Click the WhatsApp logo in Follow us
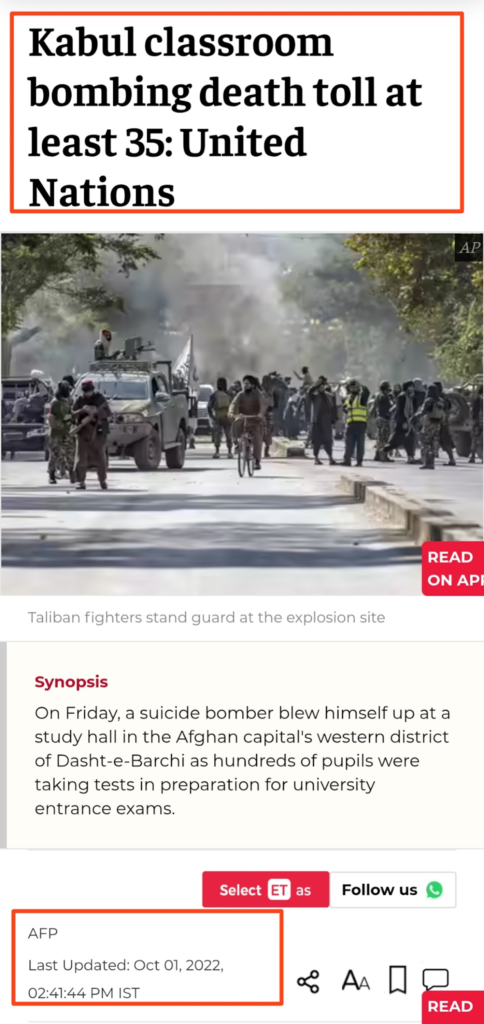The image size is (484, 1024). pos(434,889)
